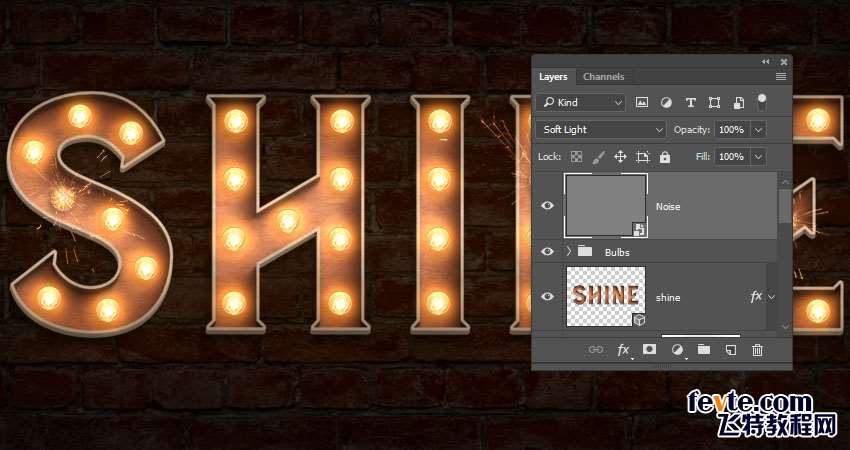Lock all layer attributes
850x450 pixels.
[x=665, y=157]
